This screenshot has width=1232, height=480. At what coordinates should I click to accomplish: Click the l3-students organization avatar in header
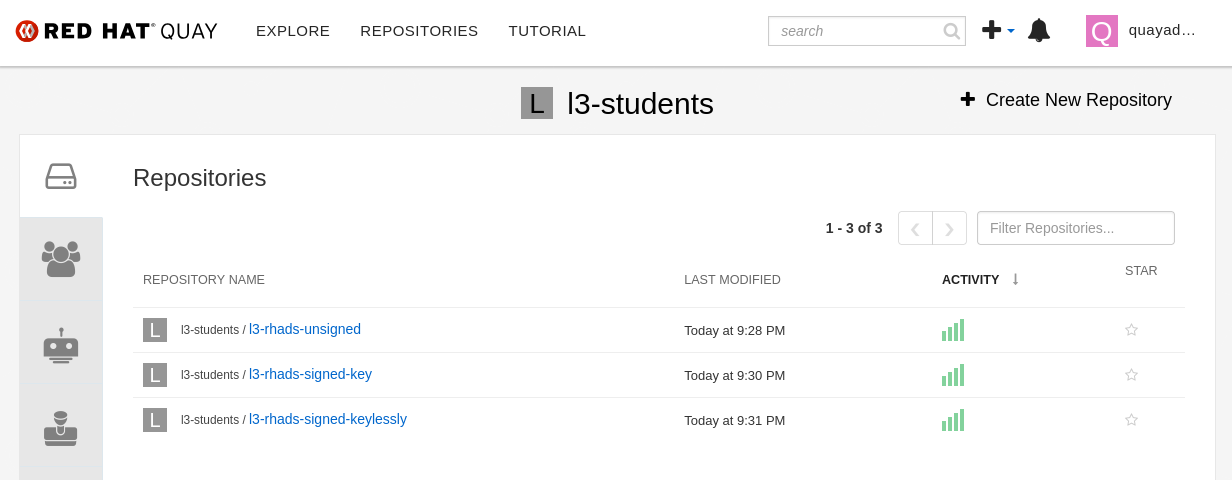tap(537, 103)
